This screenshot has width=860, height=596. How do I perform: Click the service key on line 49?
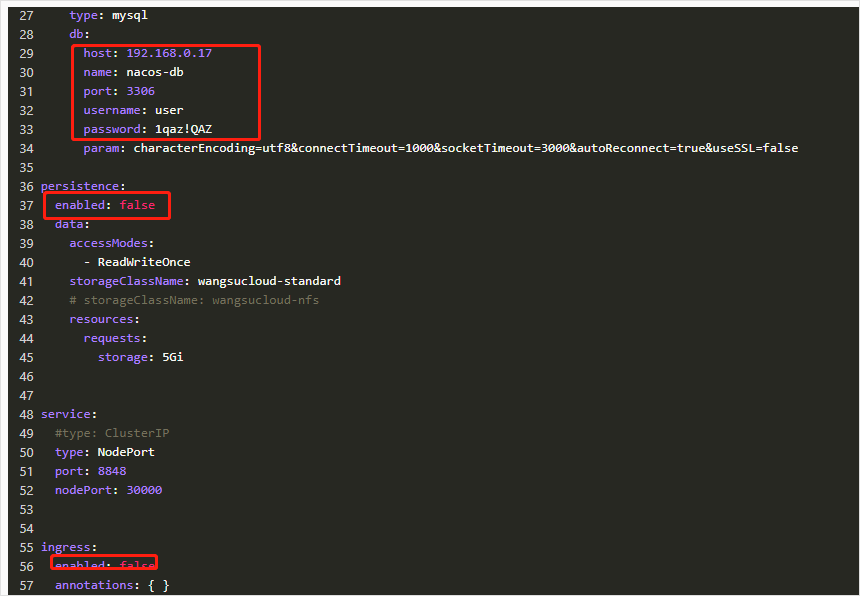pos(68,414)
